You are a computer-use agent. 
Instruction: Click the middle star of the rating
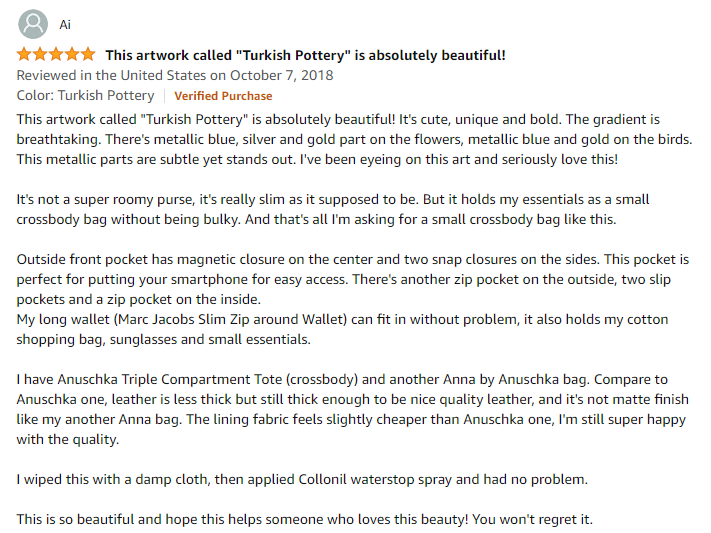56,55
